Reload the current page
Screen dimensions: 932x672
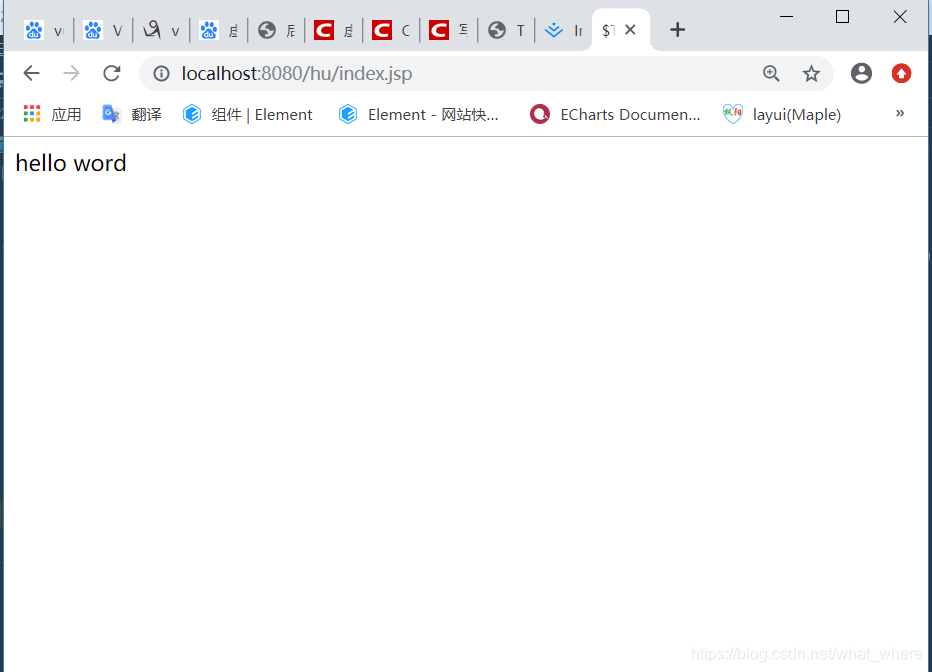(112, 73)
